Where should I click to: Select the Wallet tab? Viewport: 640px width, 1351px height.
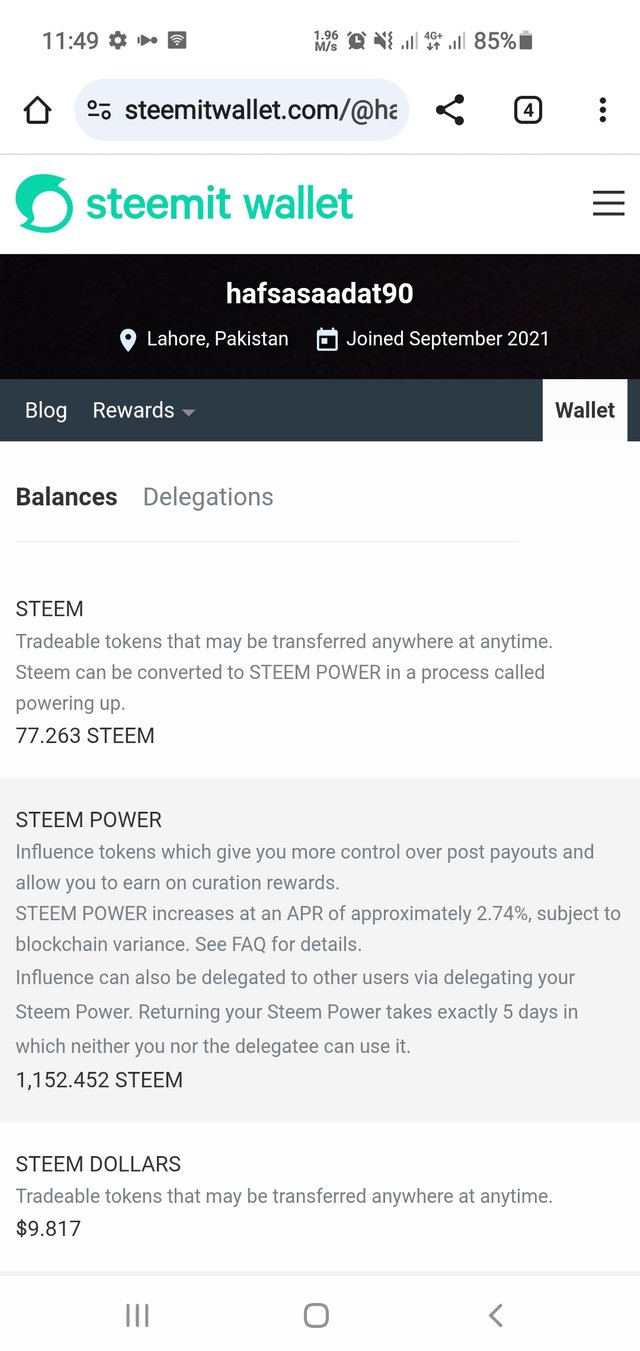[585, 410]
